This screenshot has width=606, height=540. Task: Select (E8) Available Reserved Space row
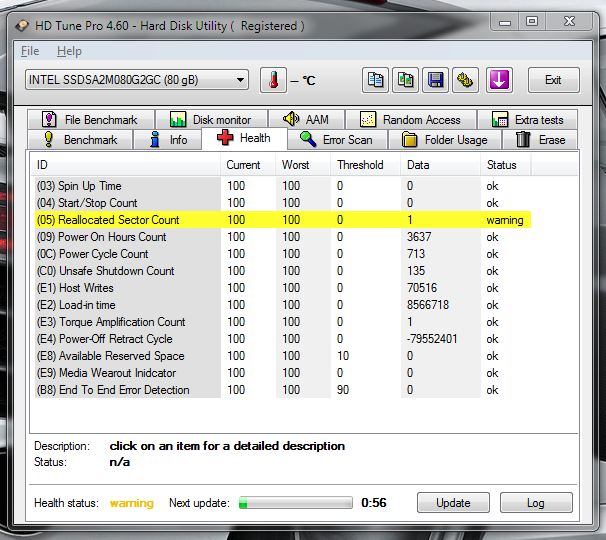(283, 356)
